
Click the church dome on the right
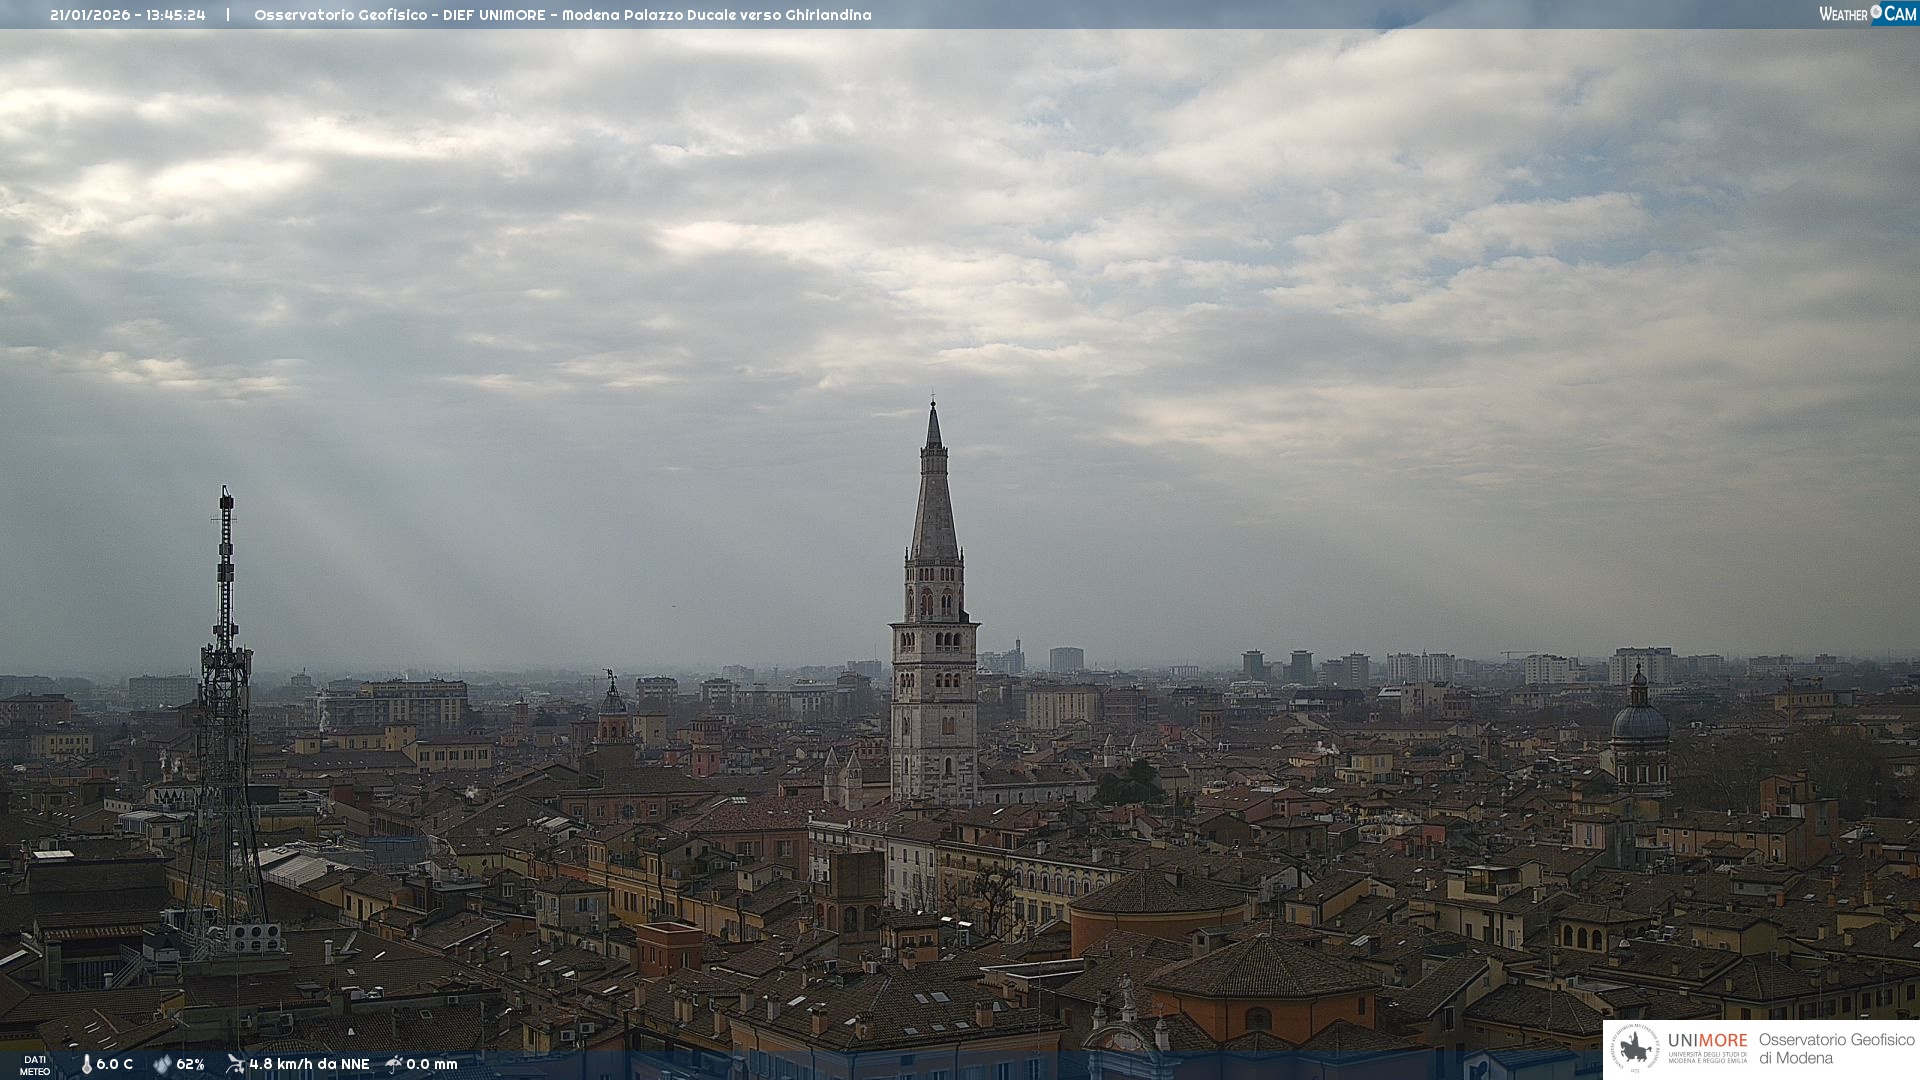click(x=1640, y=720)
